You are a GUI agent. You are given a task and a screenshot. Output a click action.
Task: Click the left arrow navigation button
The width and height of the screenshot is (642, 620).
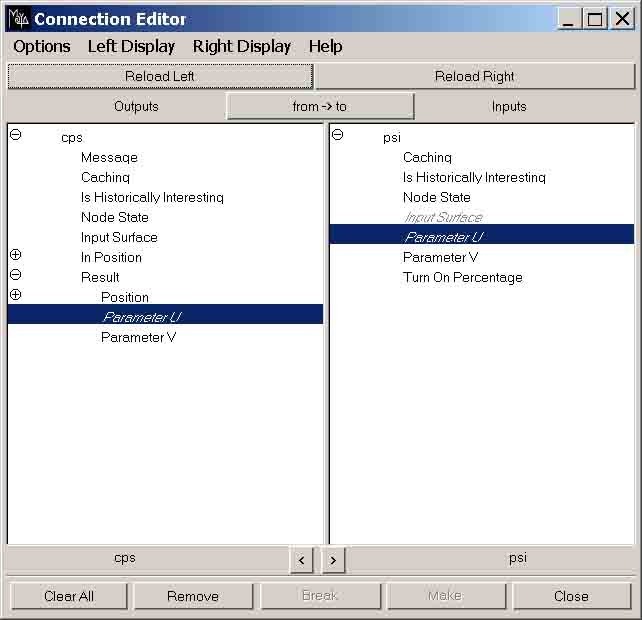302,560
